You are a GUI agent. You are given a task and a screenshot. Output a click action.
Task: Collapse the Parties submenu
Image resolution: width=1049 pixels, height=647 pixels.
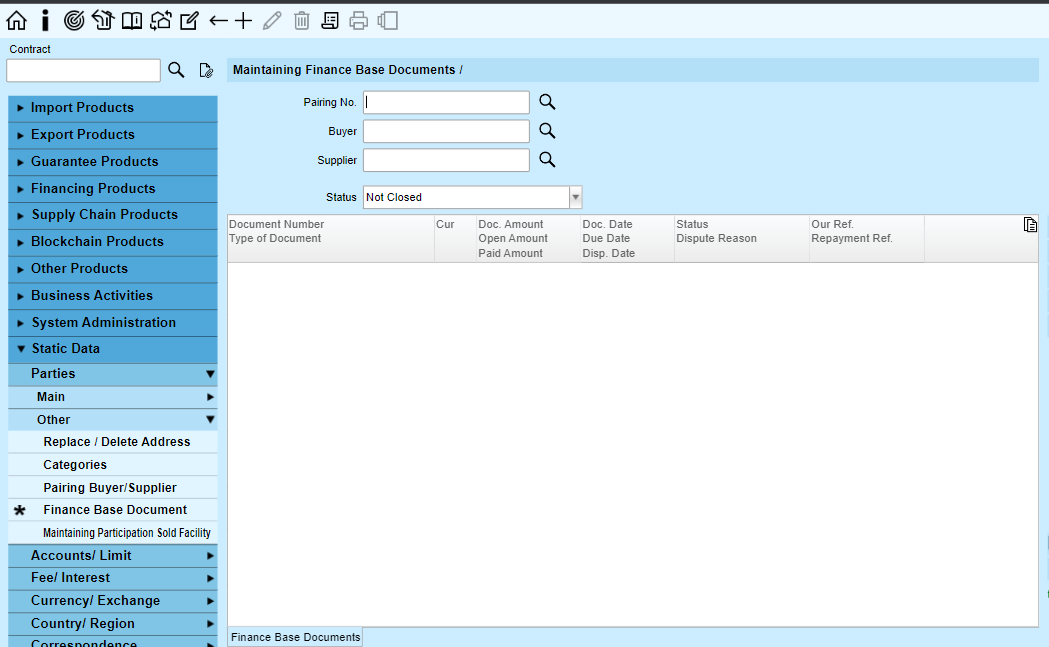coord(113,374)
